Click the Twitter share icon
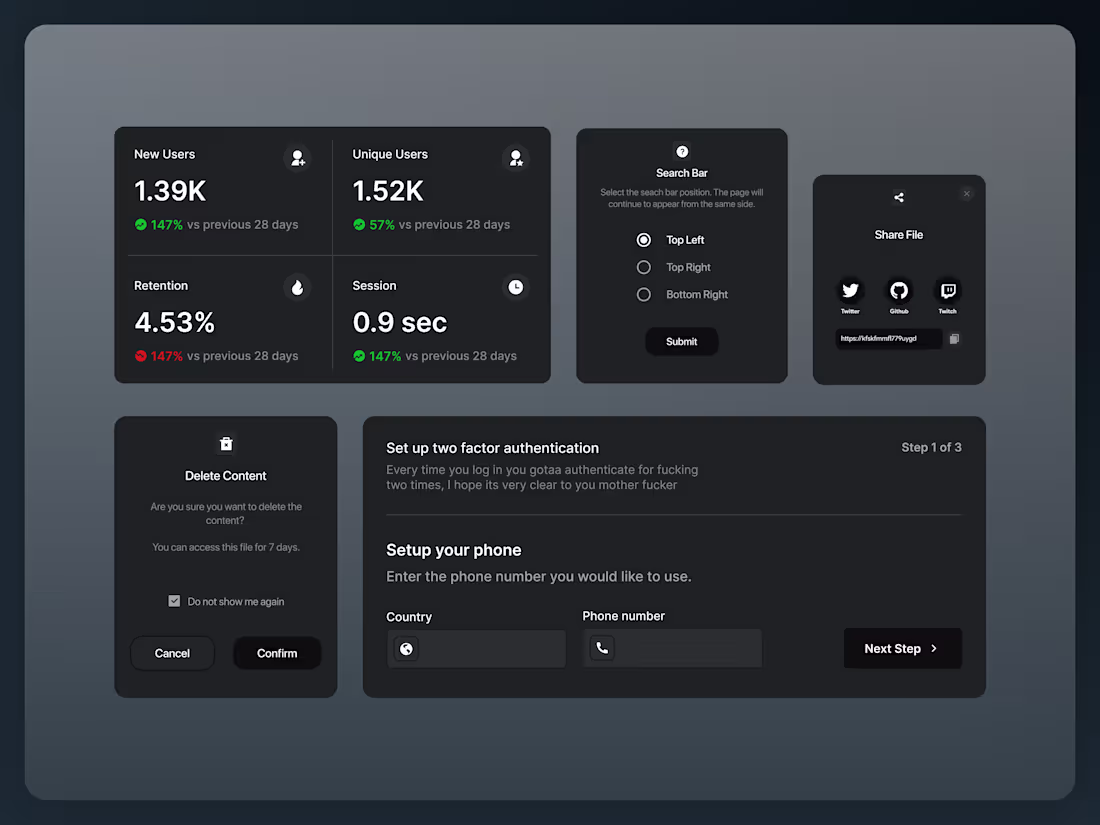 pos(850,290)
